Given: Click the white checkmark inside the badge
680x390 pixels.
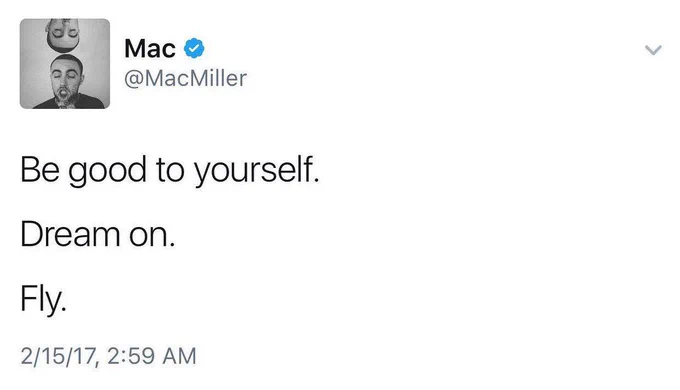Looking at the screenshot, I should pyautogui.click(x=194, y=48).
